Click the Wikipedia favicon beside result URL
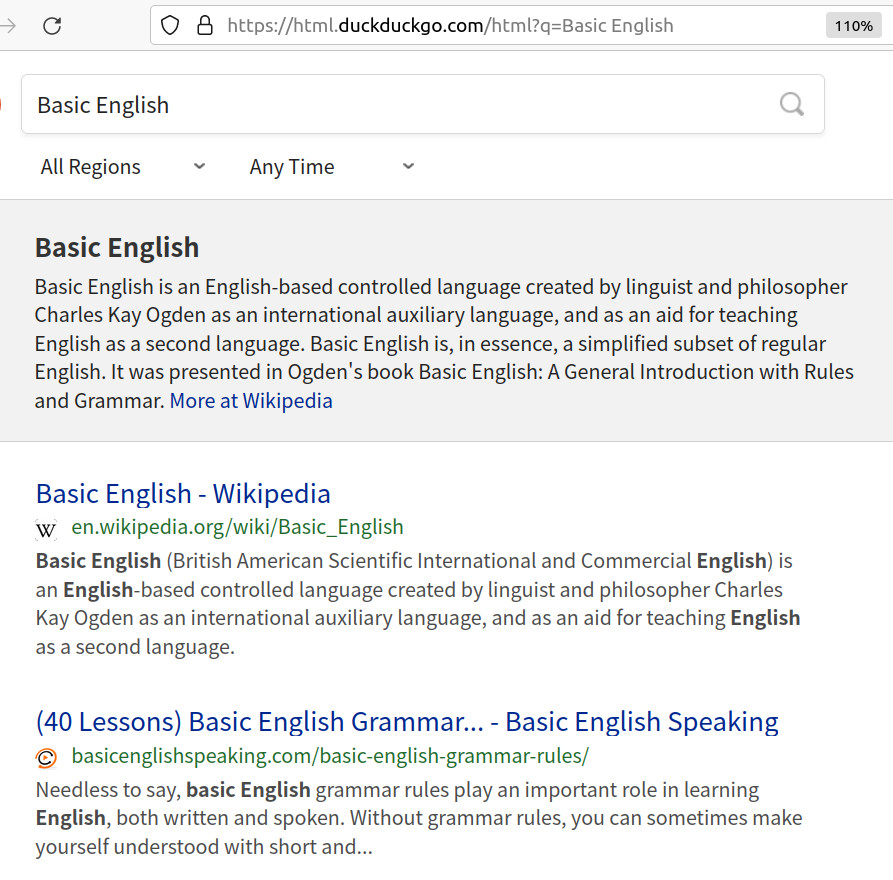893x880 pixels. 47,529
